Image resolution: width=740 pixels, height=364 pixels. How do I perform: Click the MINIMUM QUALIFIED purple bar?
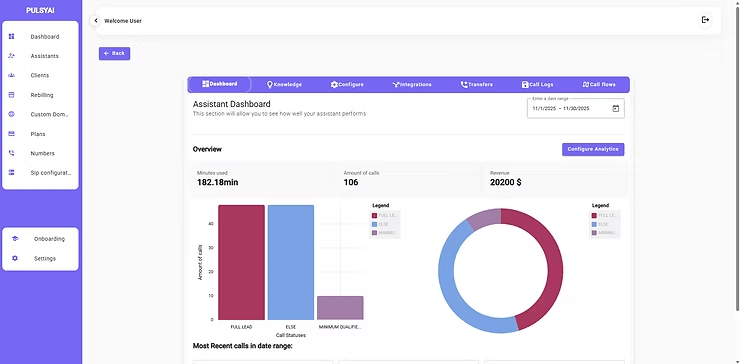pyautogui.click(x=340, y=308)
